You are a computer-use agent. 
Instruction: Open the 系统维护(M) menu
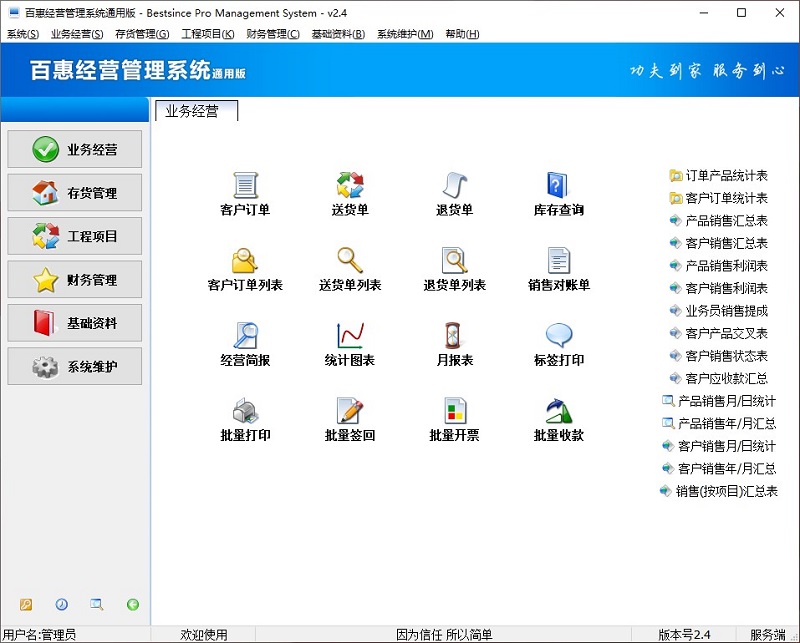tap(405, 34)
